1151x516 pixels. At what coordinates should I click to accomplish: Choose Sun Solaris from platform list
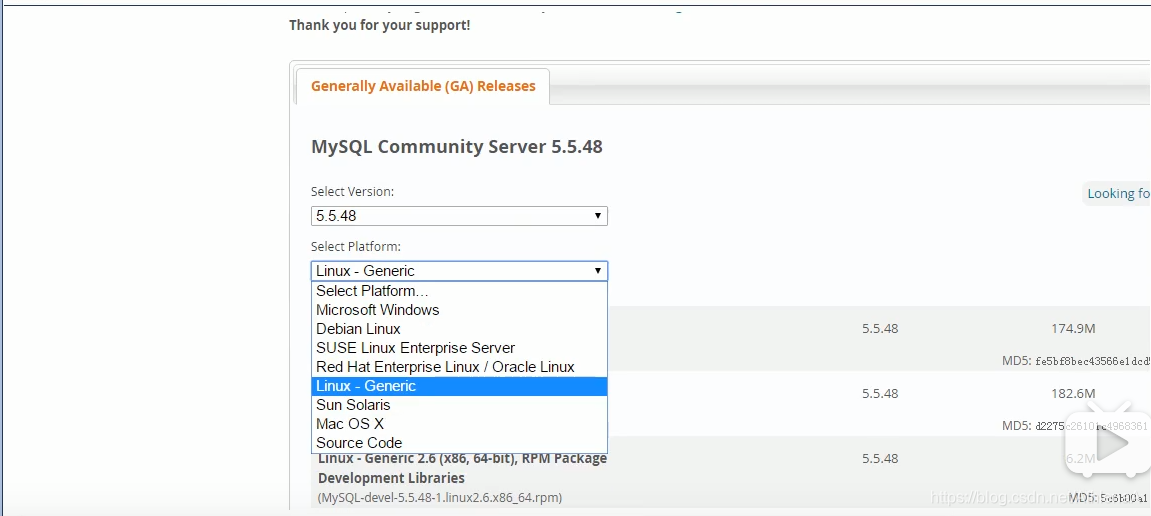(x=459, y=405)
